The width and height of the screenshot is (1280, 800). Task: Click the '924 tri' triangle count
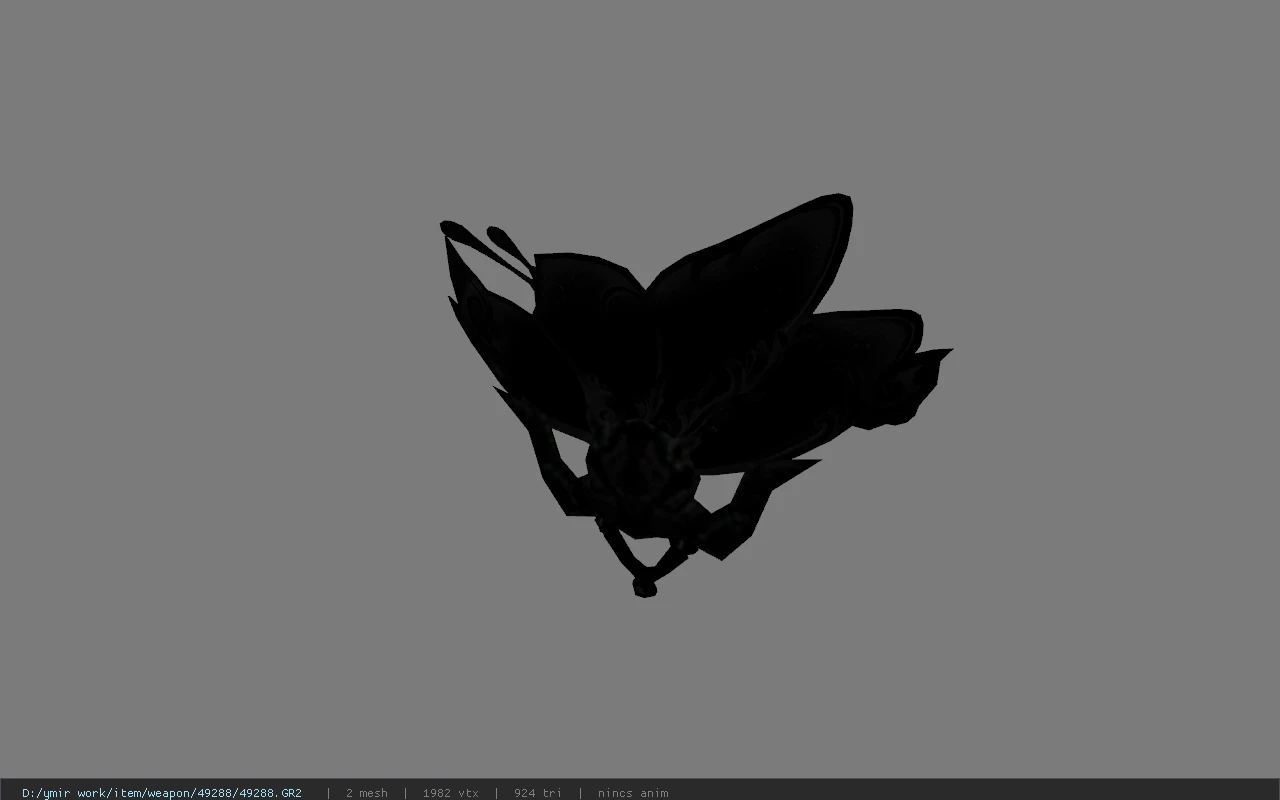click(x=538, y=793)
